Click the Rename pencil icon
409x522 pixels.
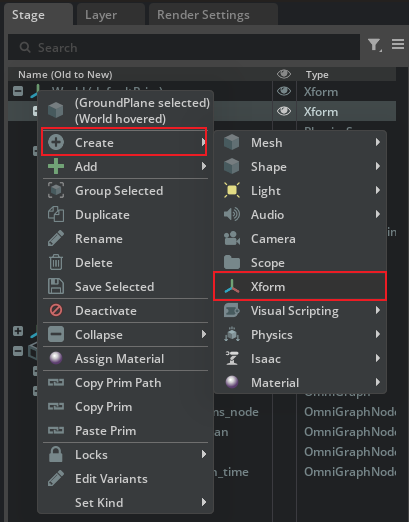coord(56,238)
